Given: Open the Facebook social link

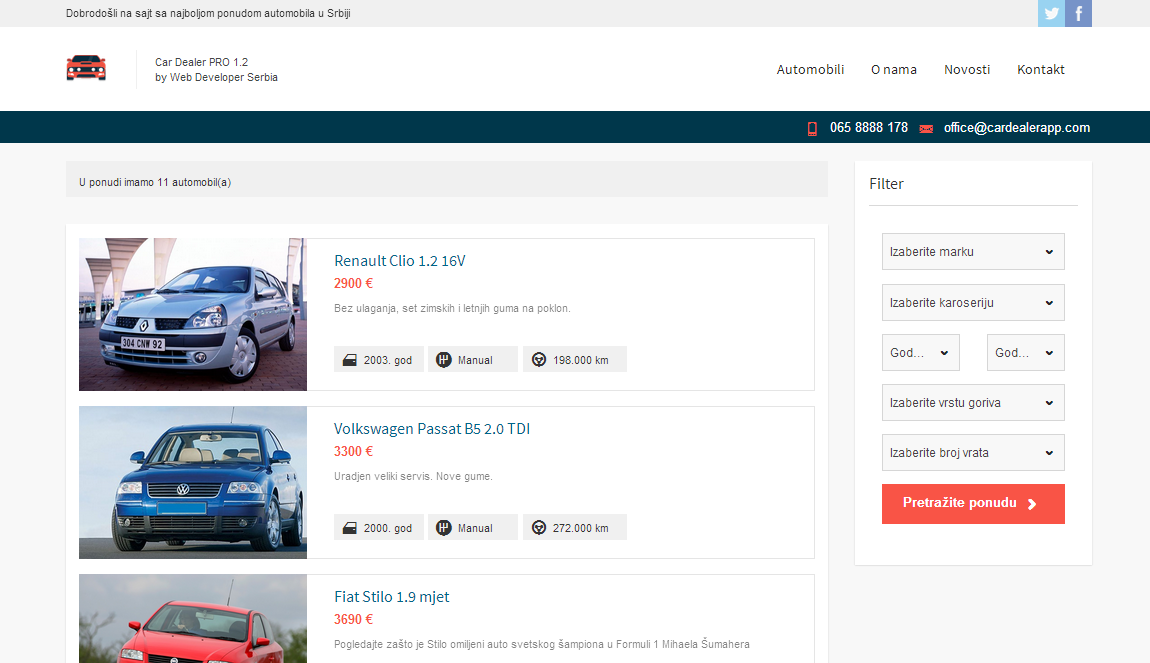Looking at the screenshot, I should coord(1078,13).
